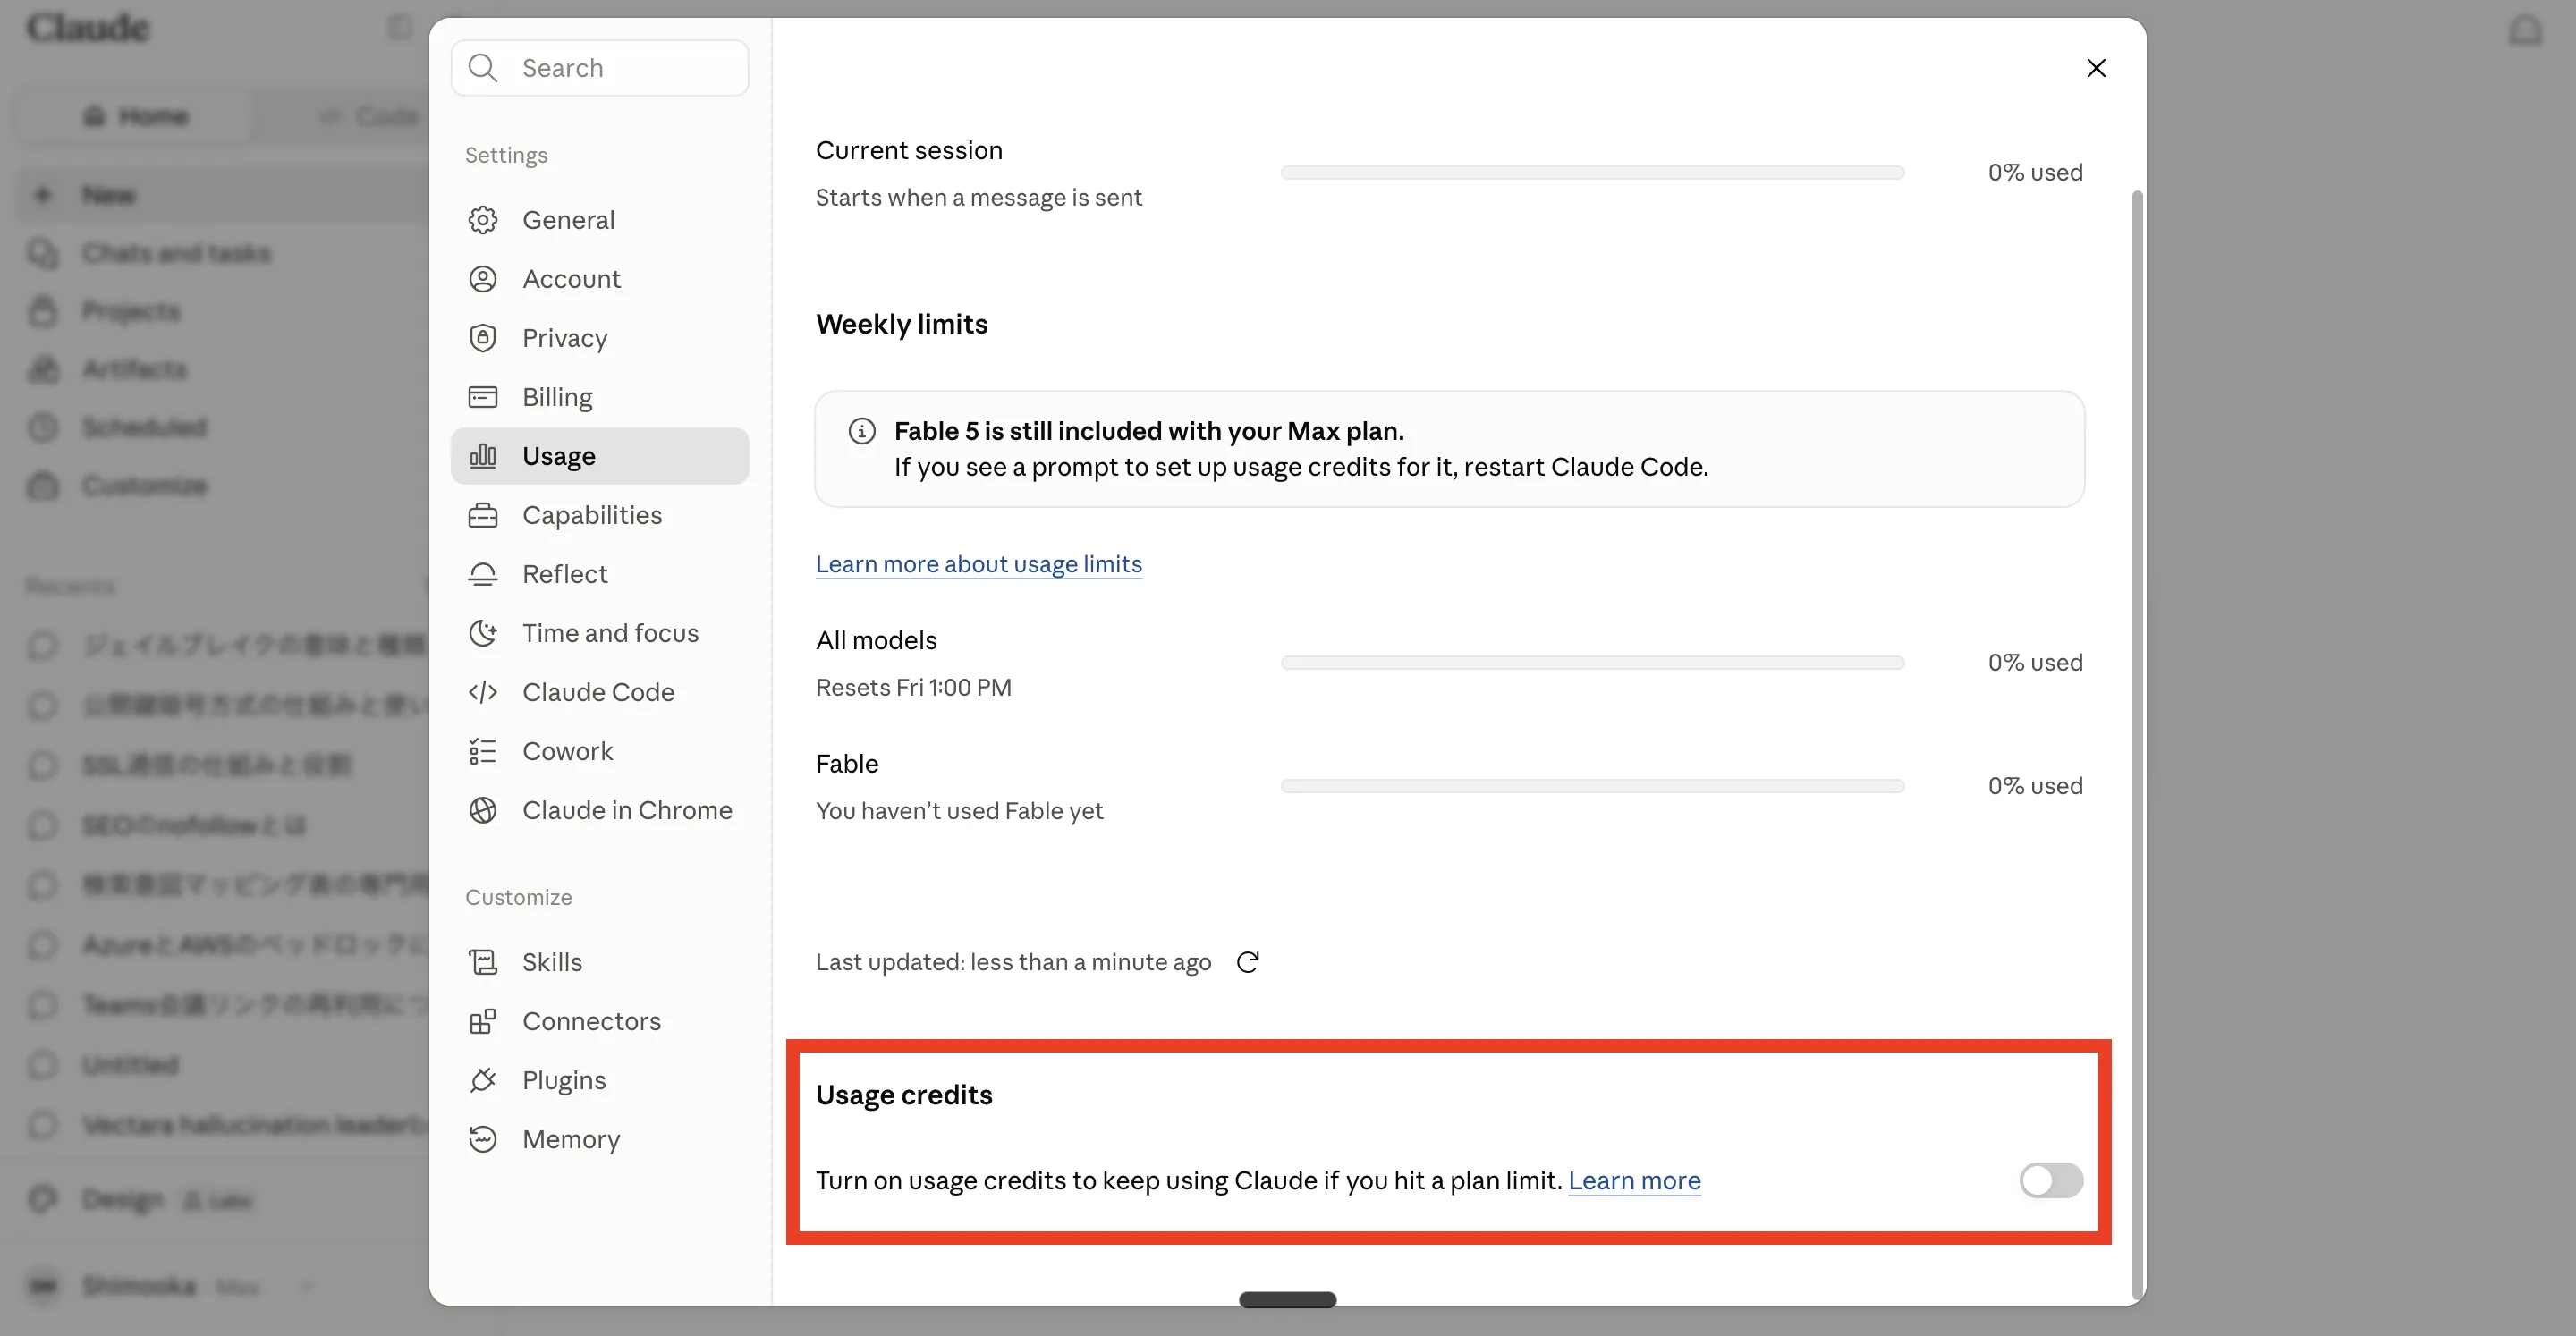Click the "Resets Fri 1:00 PM" text
The height and width of the screenshot is (1336, 2576).
pos(913,687)
